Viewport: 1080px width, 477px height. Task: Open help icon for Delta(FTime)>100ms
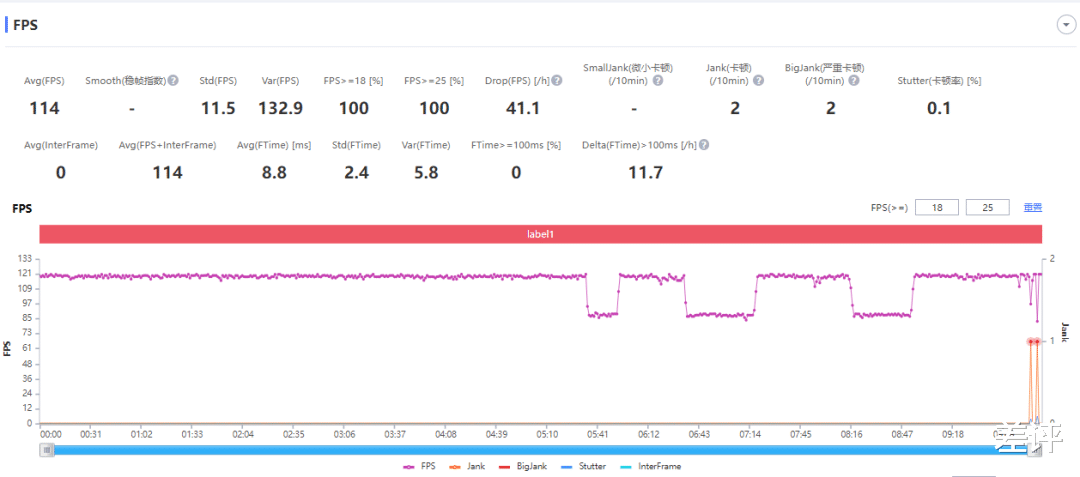pos(704,145)
